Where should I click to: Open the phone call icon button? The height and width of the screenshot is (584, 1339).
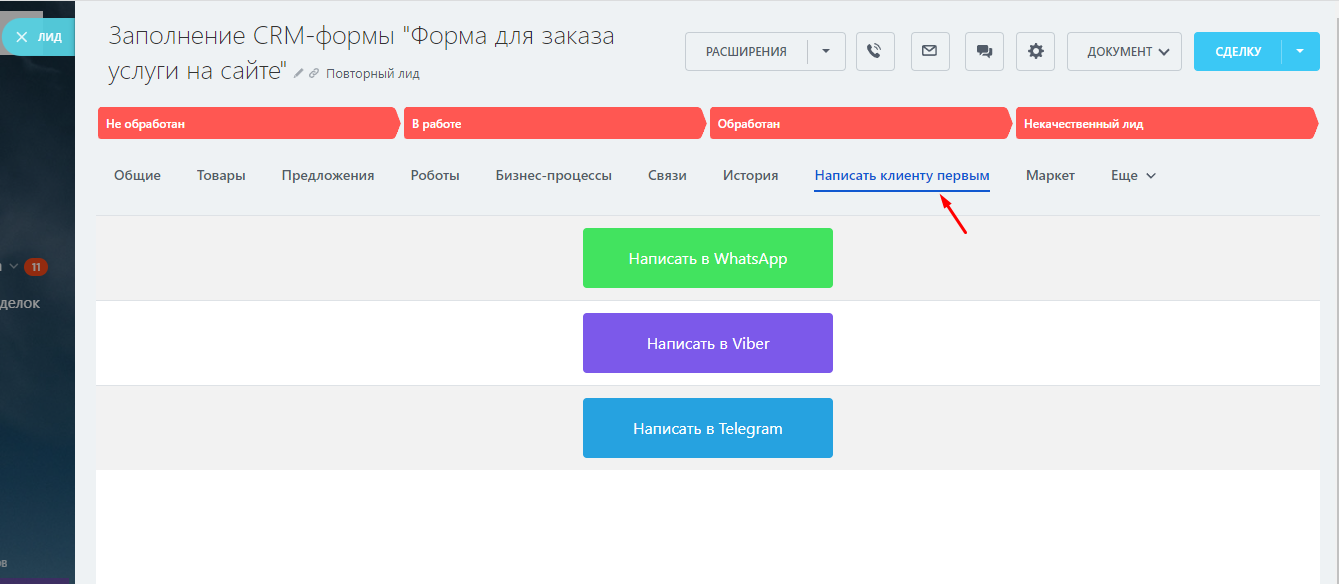875,51
